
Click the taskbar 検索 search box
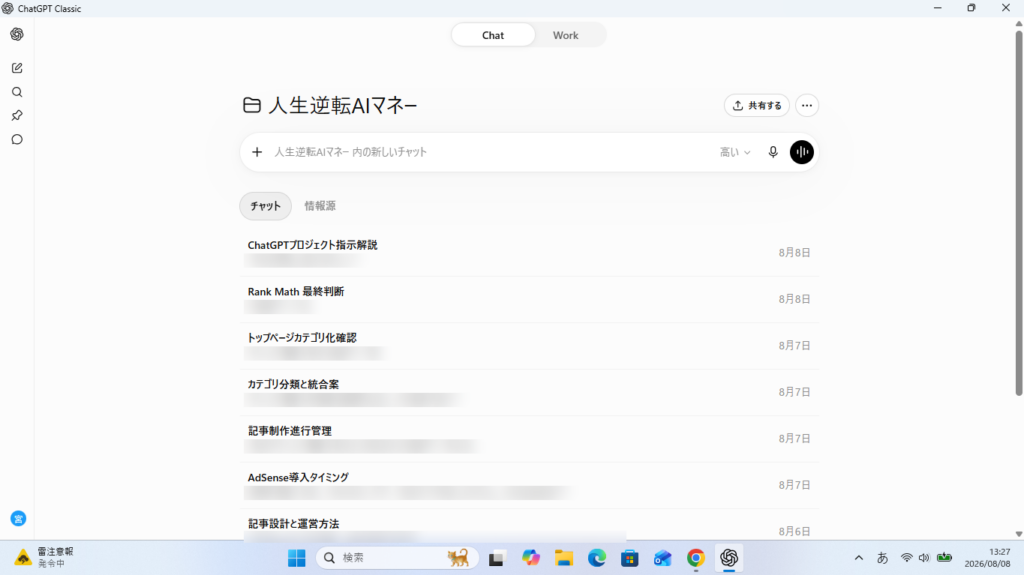point(397,558)
